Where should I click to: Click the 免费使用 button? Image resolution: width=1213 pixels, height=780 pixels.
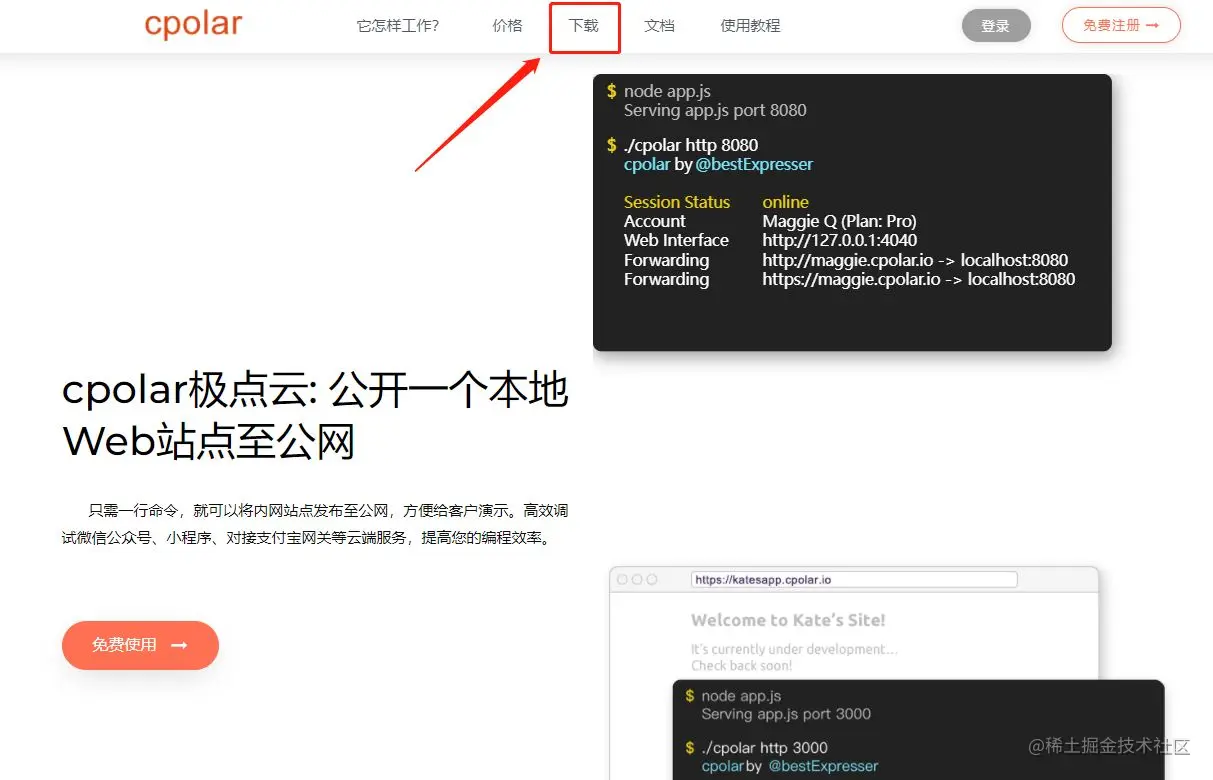(140, 645)
